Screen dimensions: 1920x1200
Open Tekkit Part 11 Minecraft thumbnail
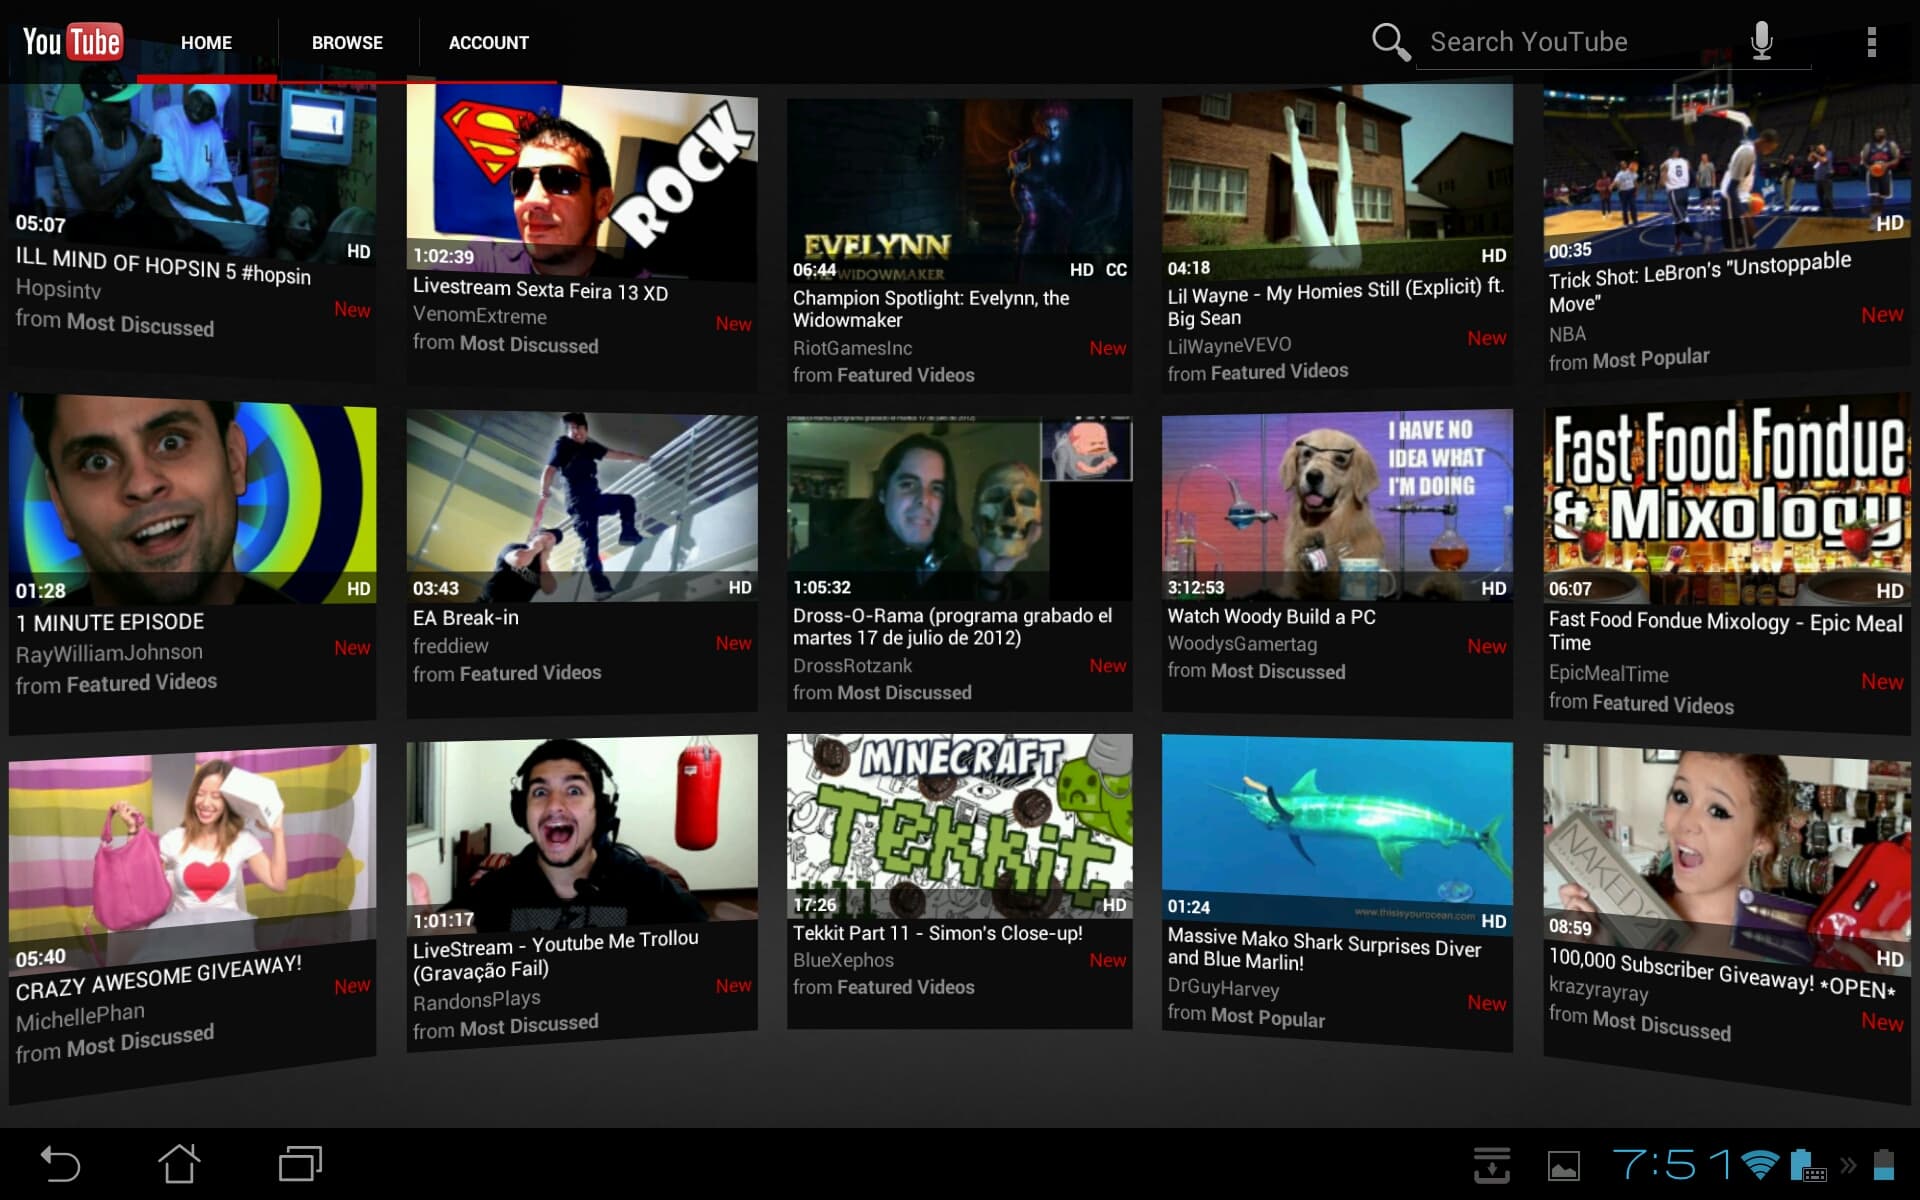click(959, 825)
